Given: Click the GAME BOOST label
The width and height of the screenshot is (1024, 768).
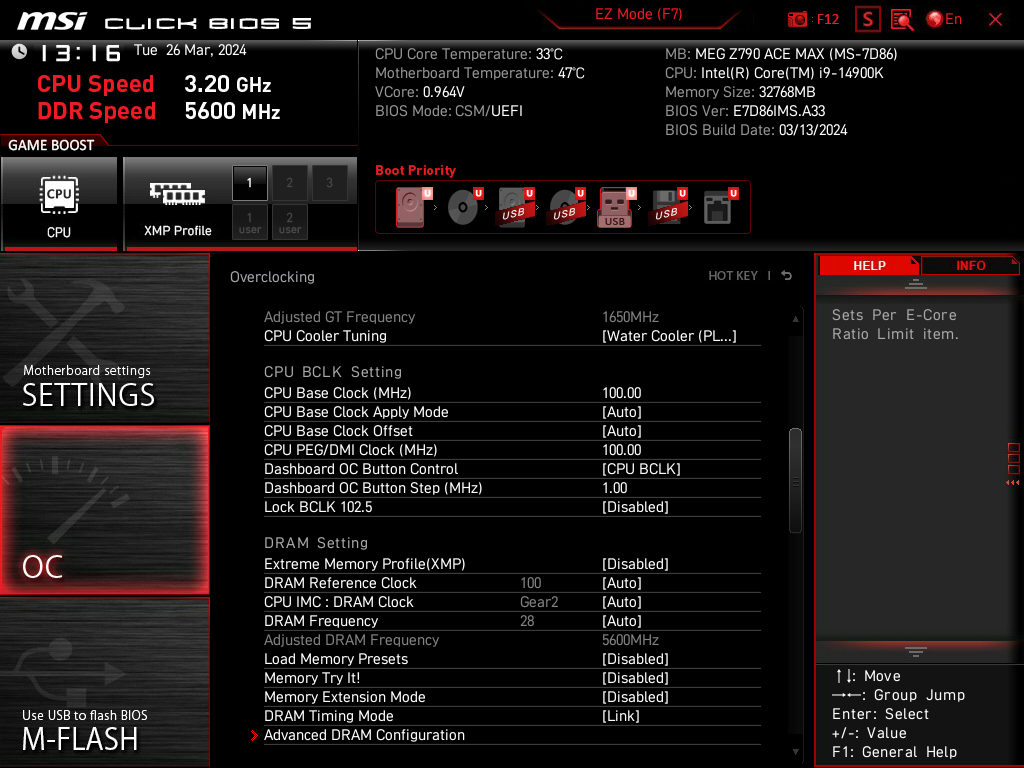Looking at the screenshot, I should click(51, 145).
